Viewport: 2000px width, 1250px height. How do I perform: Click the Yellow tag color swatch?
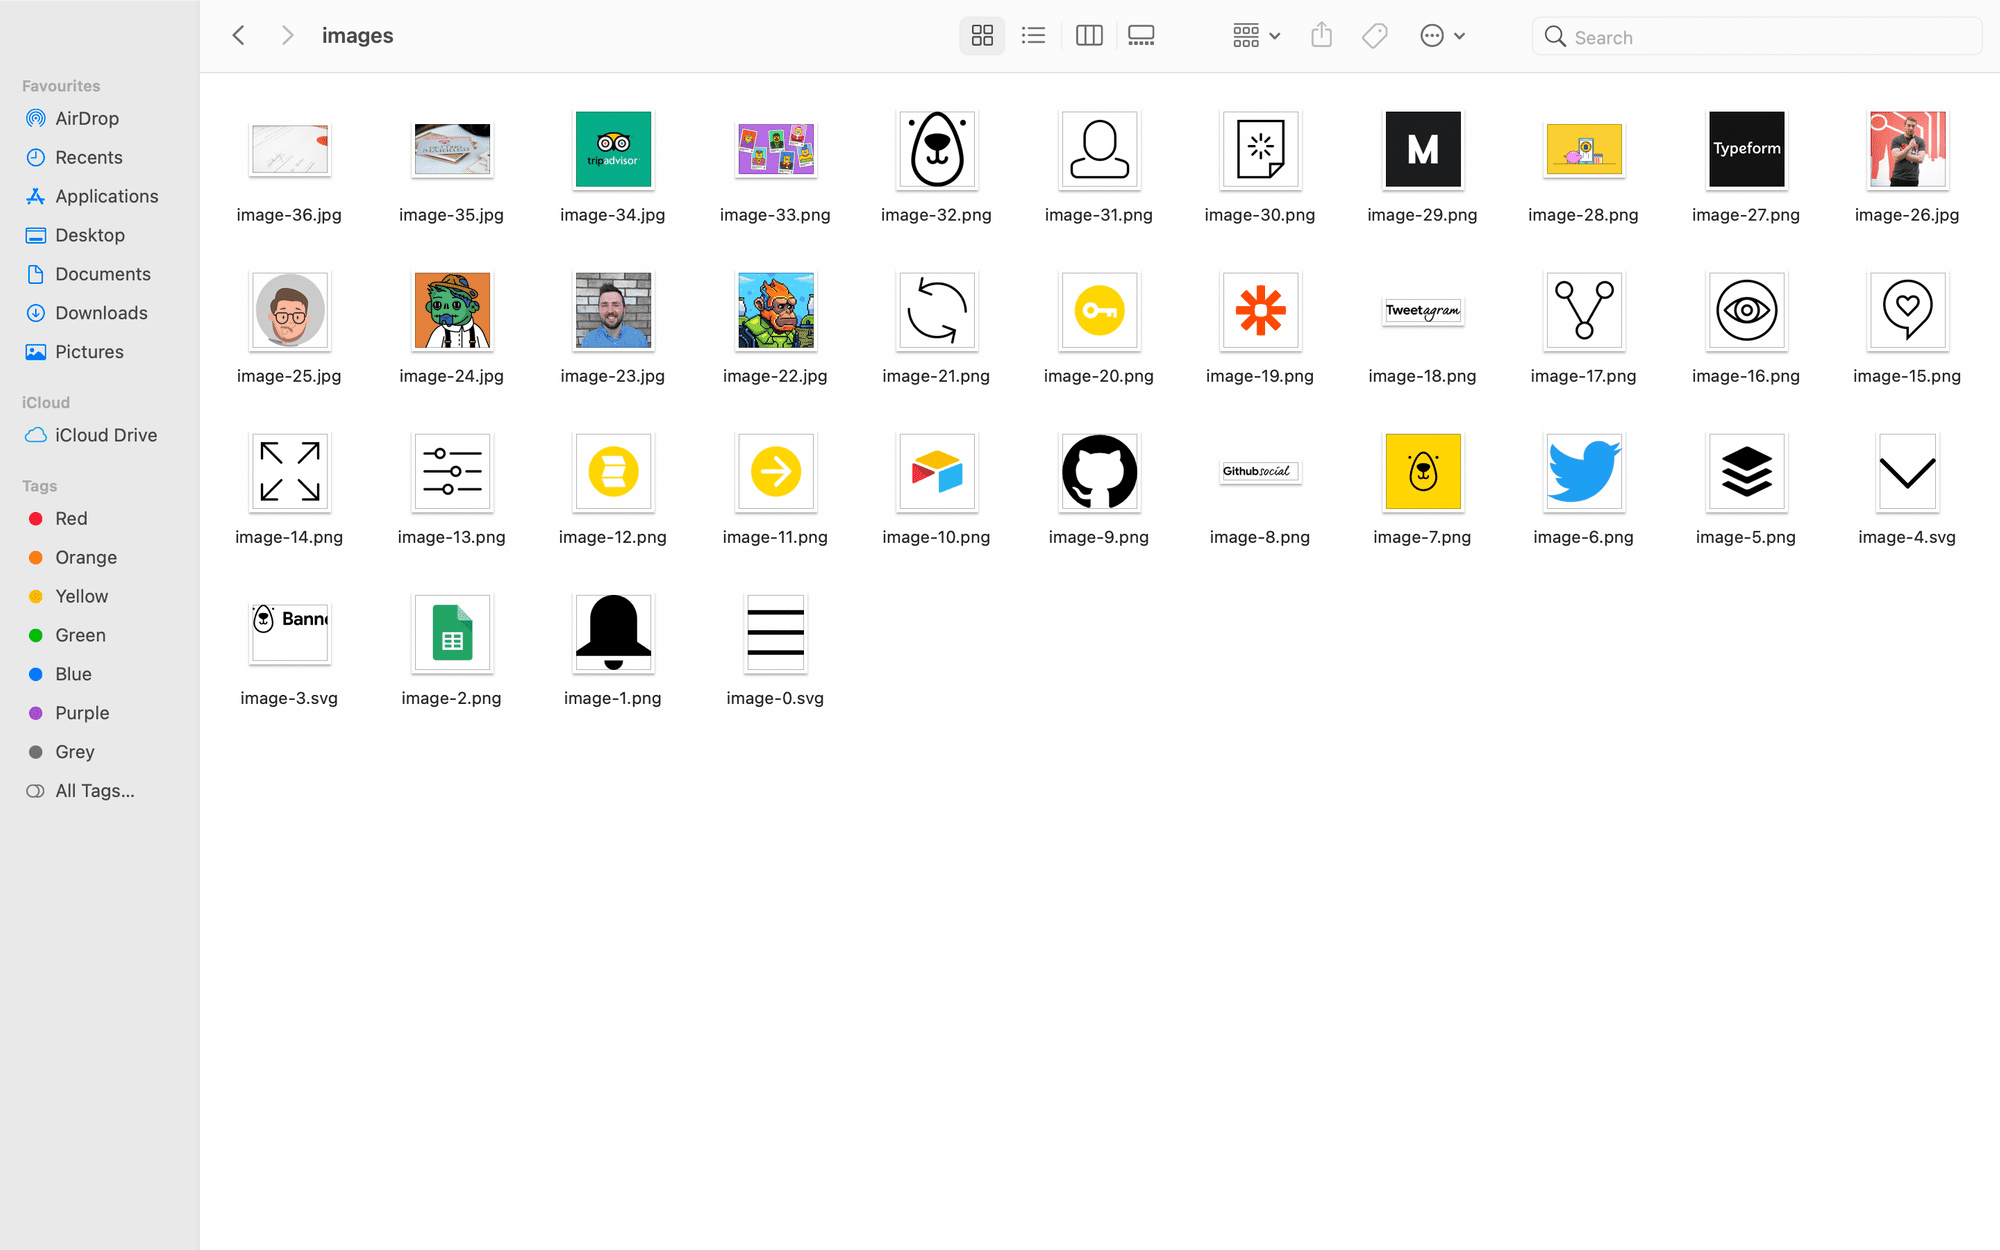(35, 596)
